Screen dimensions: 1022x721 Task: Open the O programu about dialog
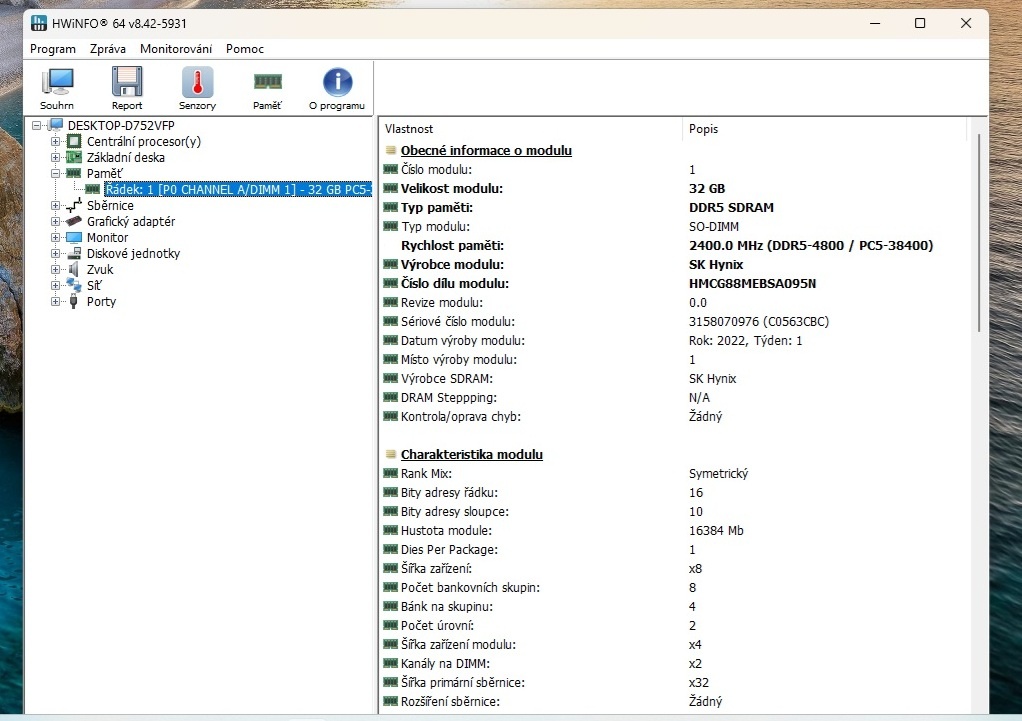[337, 87]
